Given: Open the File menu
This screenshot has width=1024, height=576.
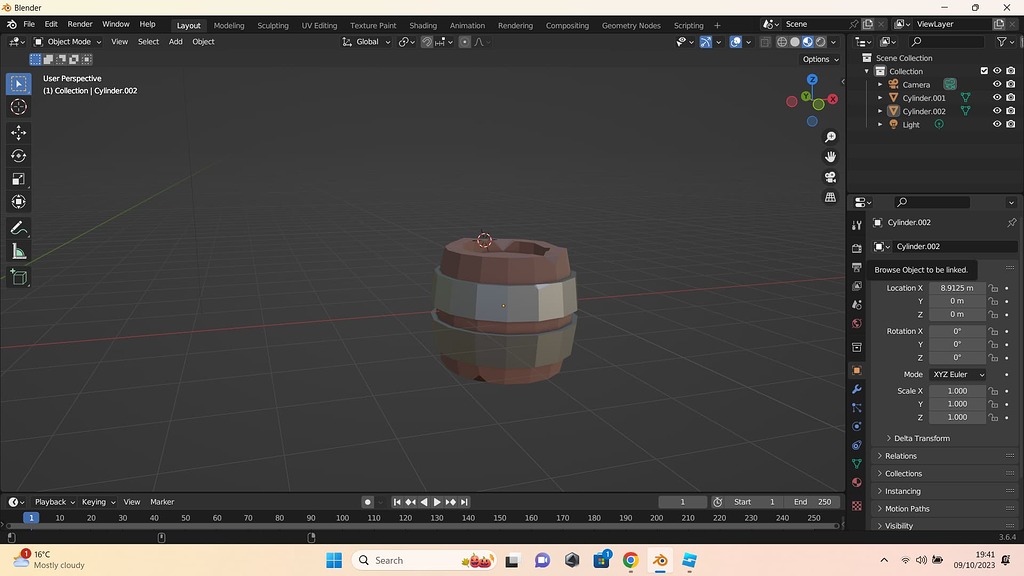Looking at the screenshot, I should (x=29, y=24).
